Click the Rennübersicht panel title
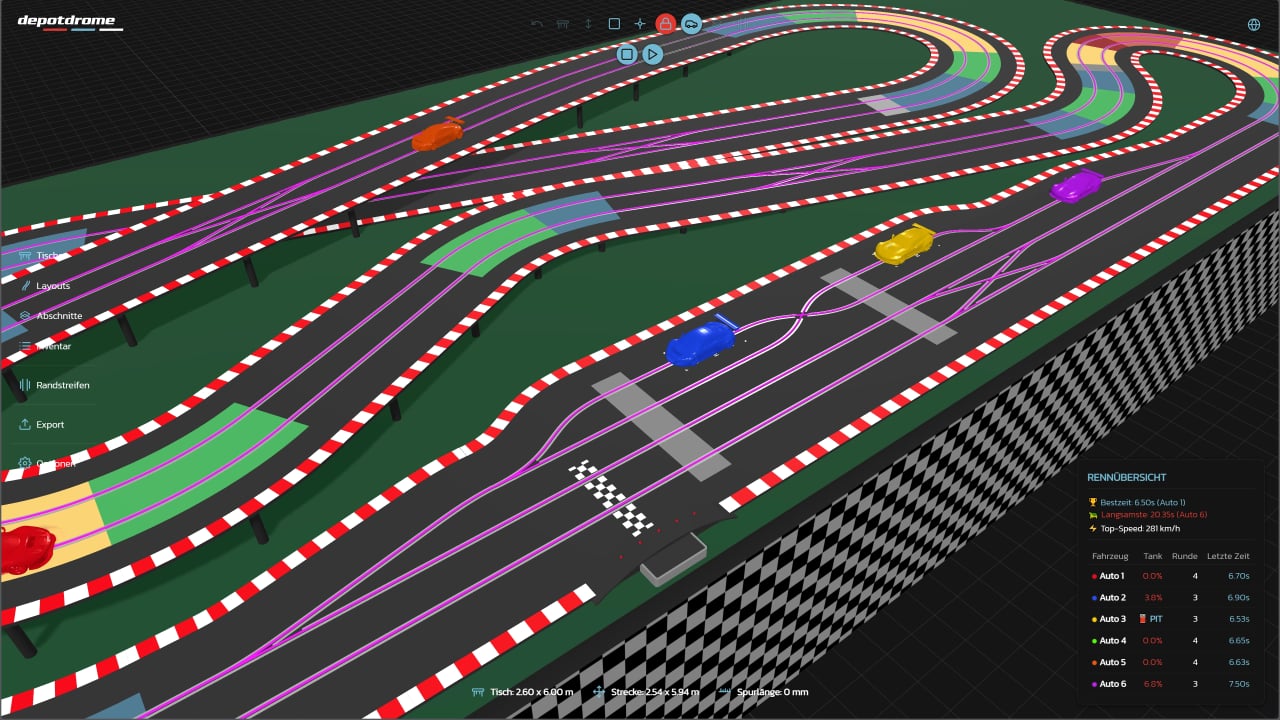Image resolution: width=1280 pixels, height=720 pixels. [1126, 478]
